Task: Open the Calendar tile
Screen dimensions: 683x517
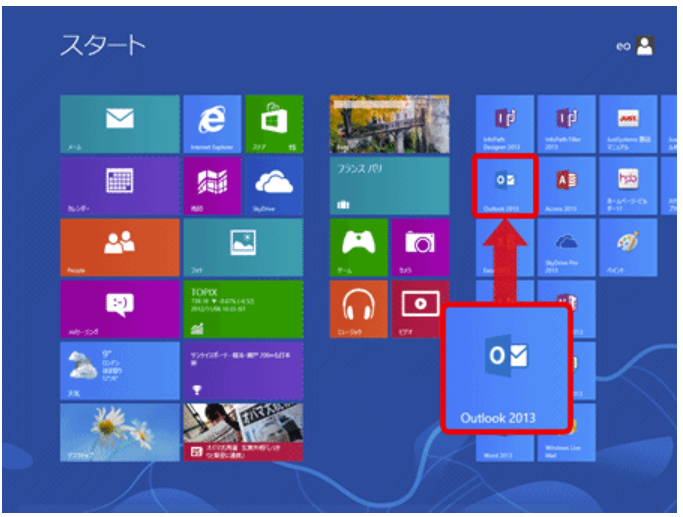Action: click(120, 186)
